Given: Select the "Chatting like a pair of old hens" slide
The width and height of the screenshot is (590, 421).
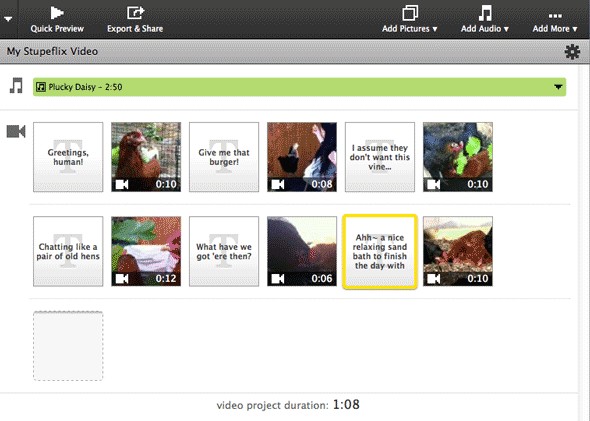Looking at the screenshot, I should pos(68,251).
